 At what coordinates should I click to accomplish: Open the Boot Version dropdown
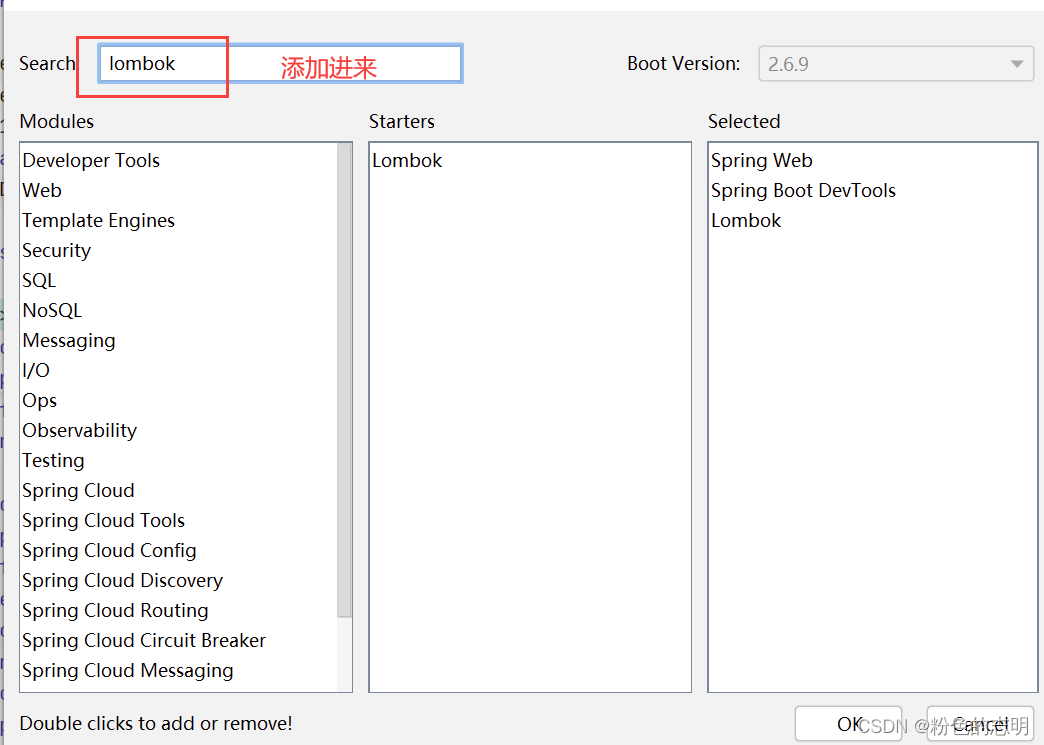[896, 64]
